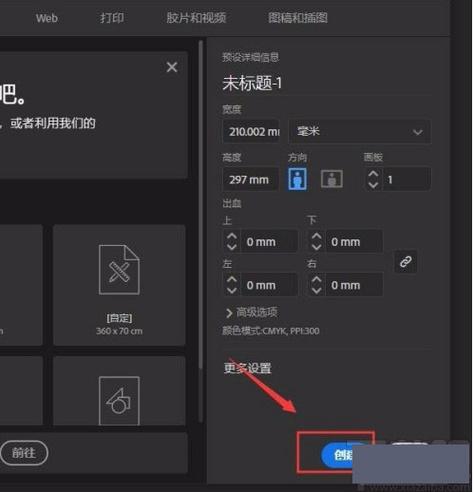Click the right bleed 0 mm field
The height and width of the screenshot is (492, 474).
[x=354, y=285]
